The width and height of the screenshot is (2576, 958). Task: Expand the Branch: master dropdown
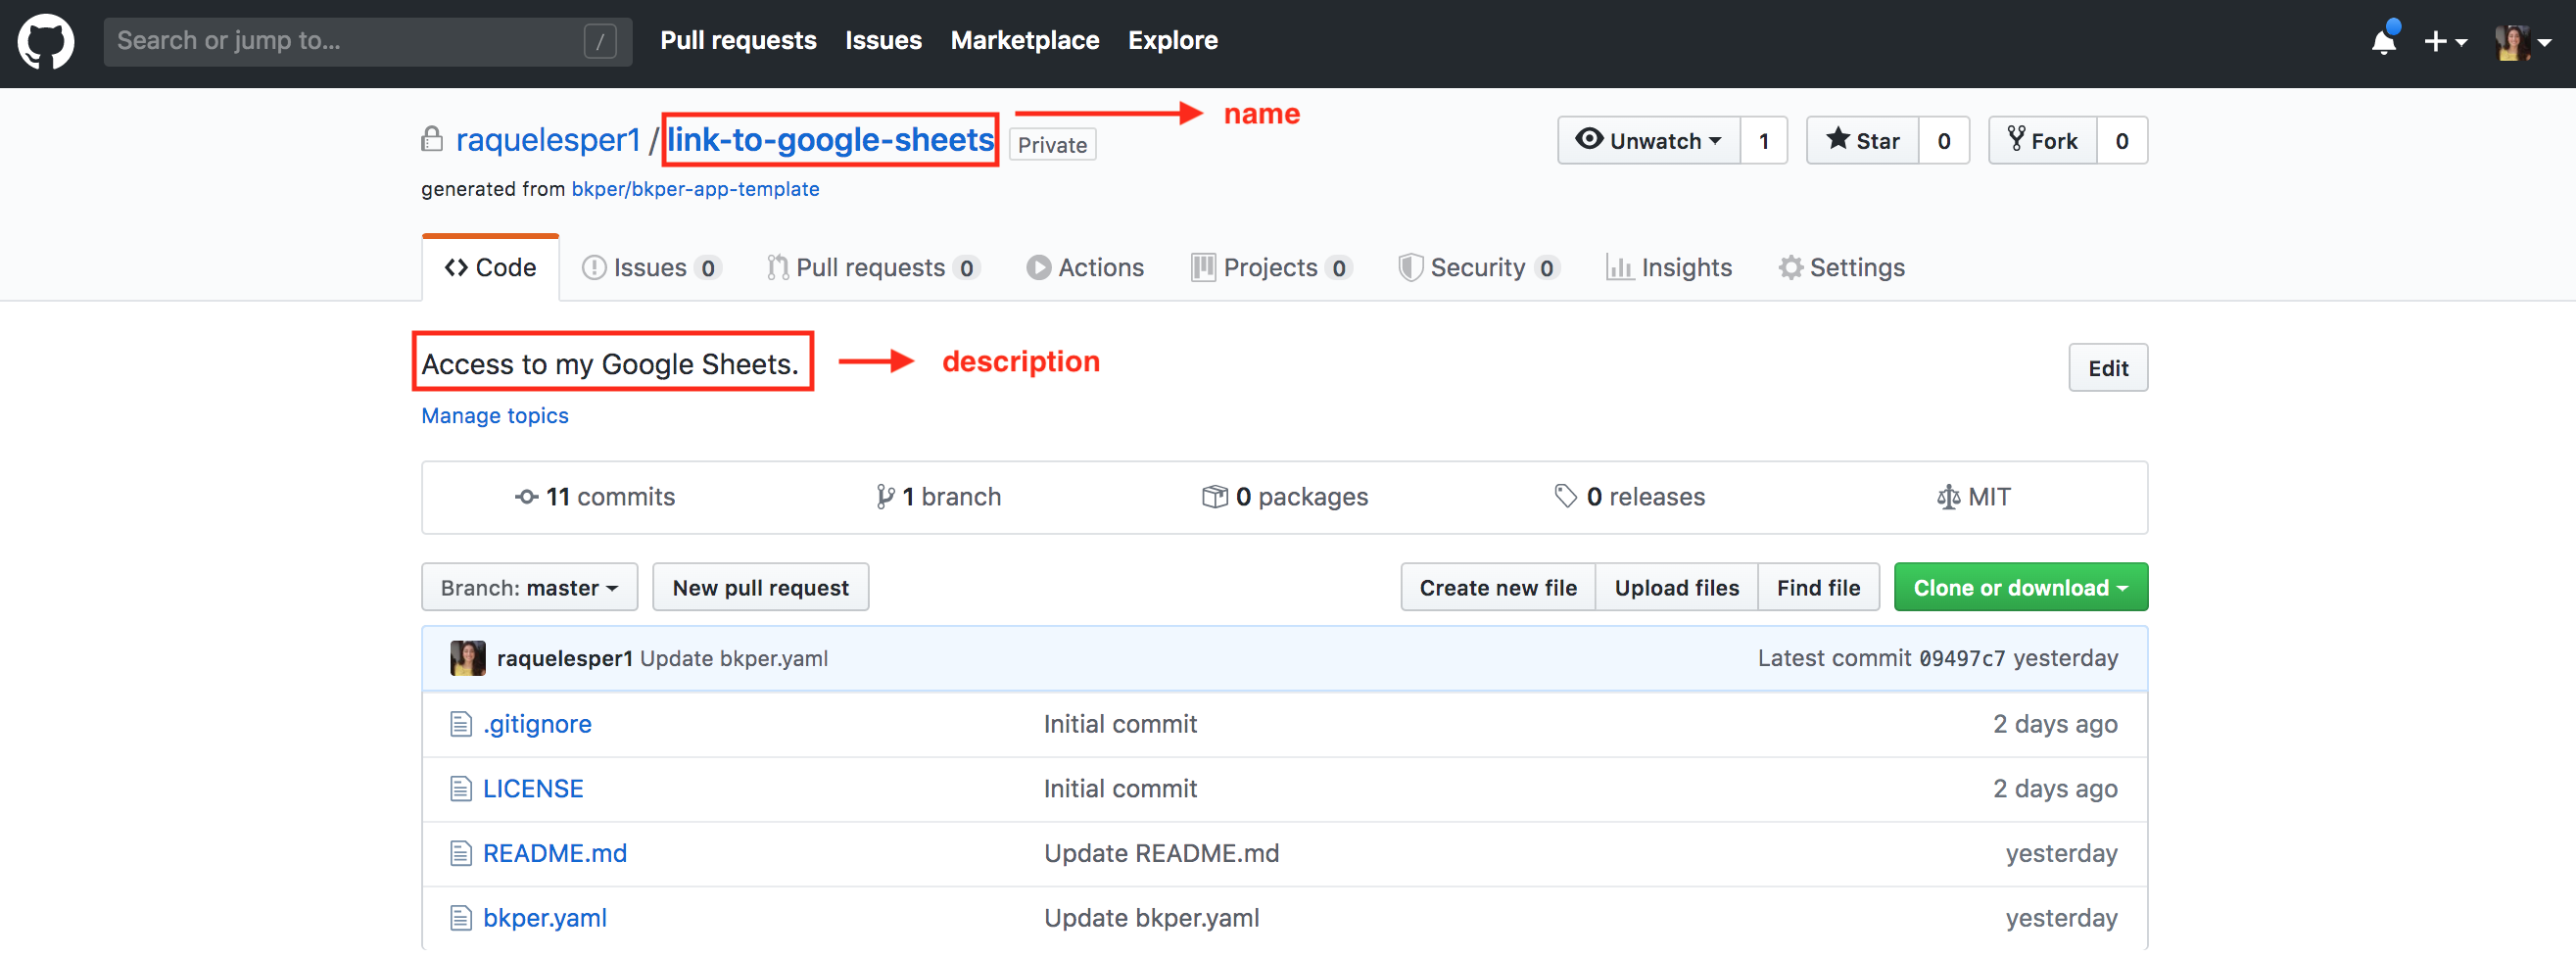pos(529,588)
